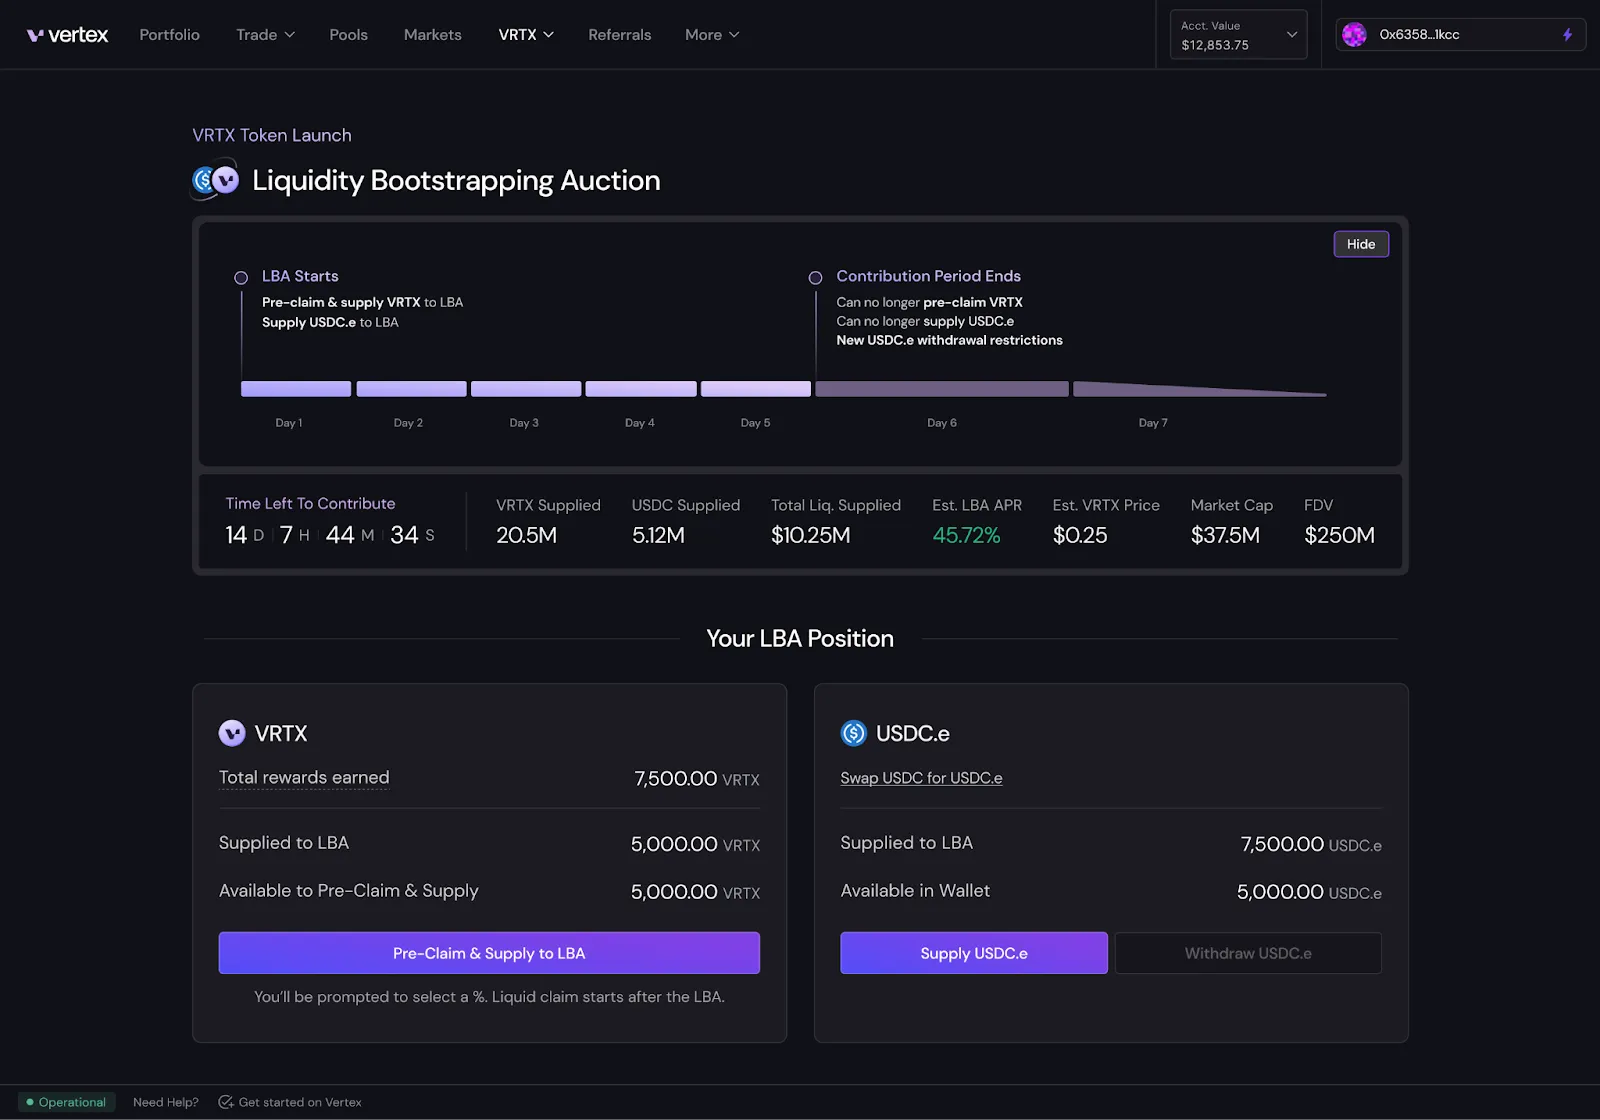This screenshot has height=1120, width=1600.
Task: Click the Vertex logo
Action: pyautogui.click(x=66, y=33)
